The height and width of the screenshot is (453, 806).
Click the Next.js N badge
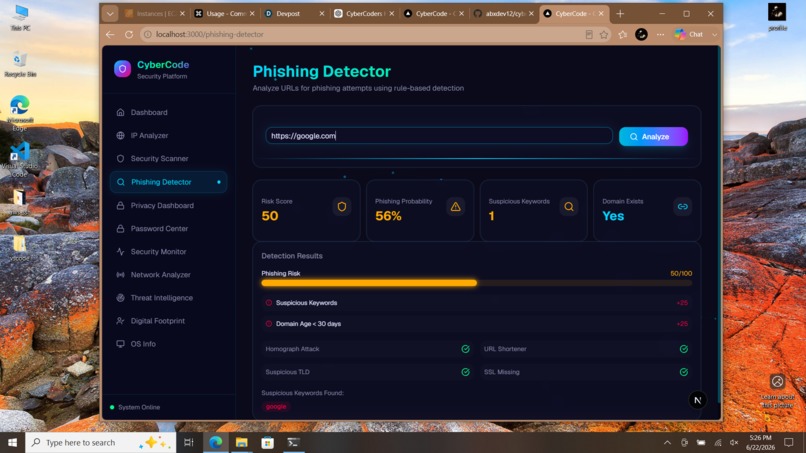[x=698, y=400]
